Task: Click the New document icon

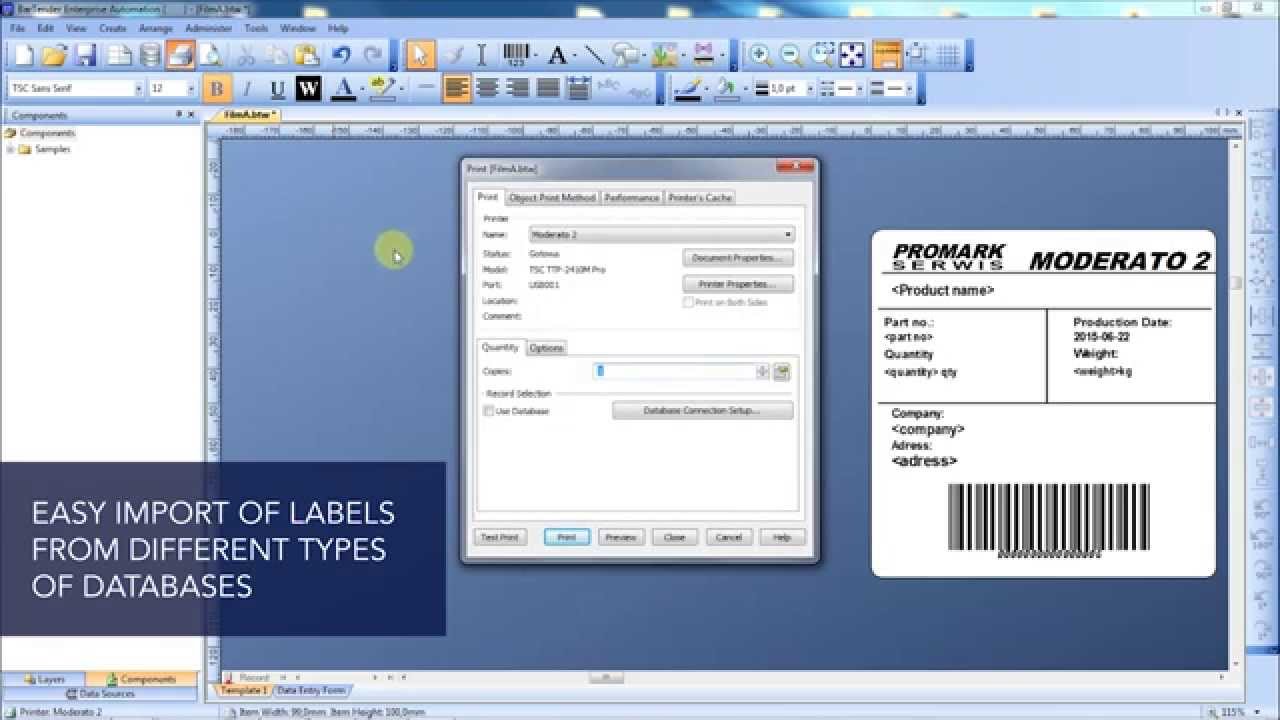Action: tap(23, 55)
